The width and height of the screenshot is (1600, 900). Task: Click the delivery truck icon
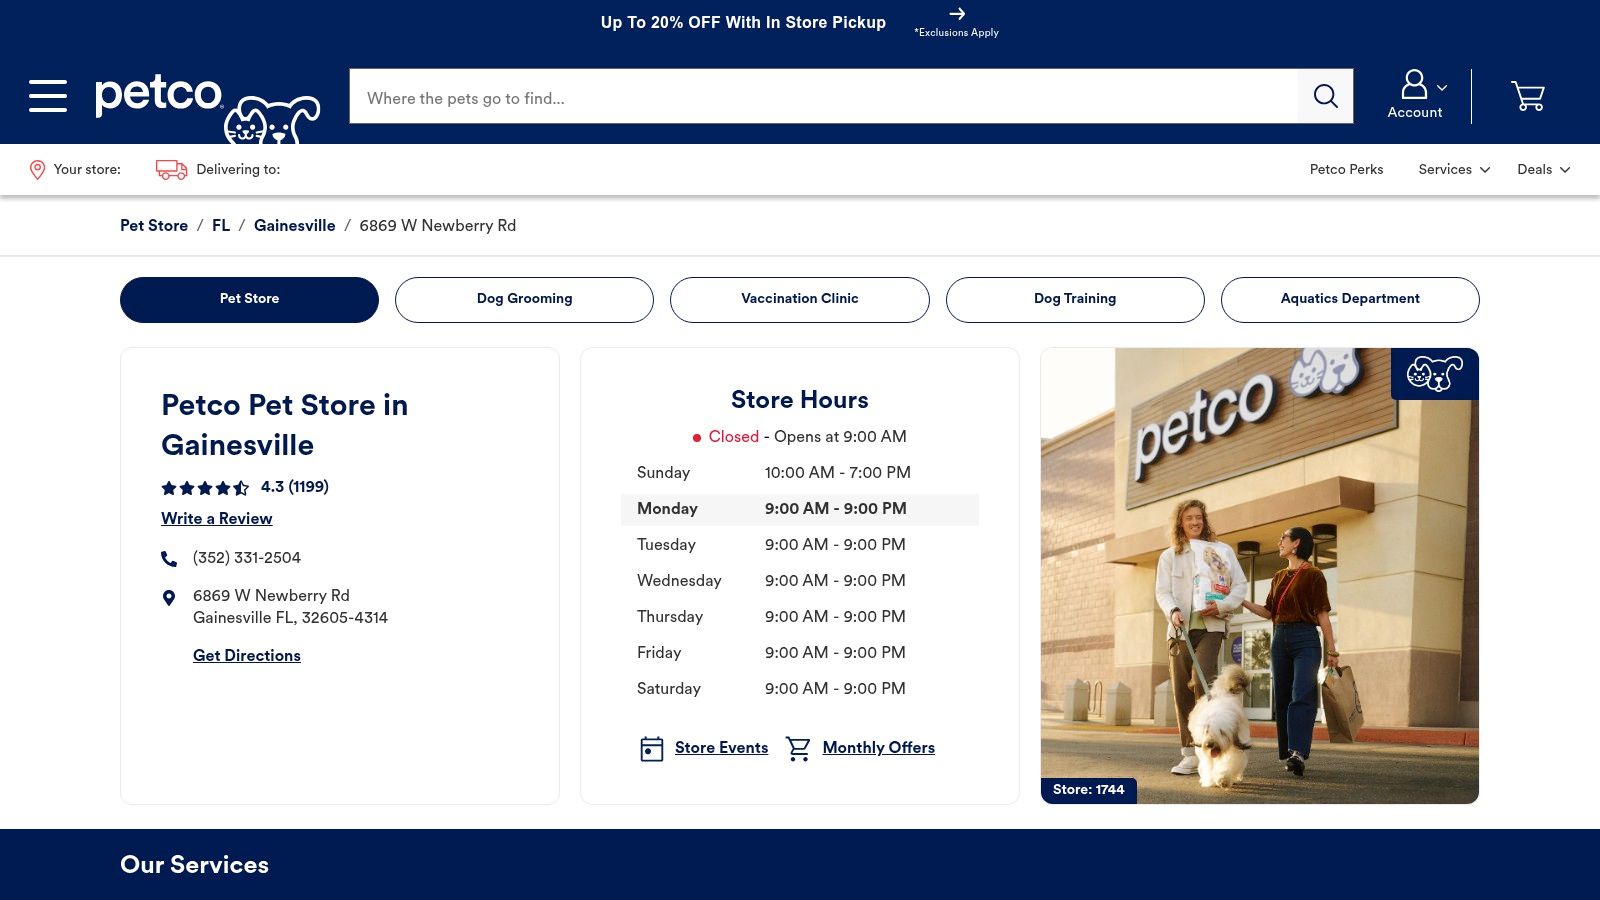[171, 170]
